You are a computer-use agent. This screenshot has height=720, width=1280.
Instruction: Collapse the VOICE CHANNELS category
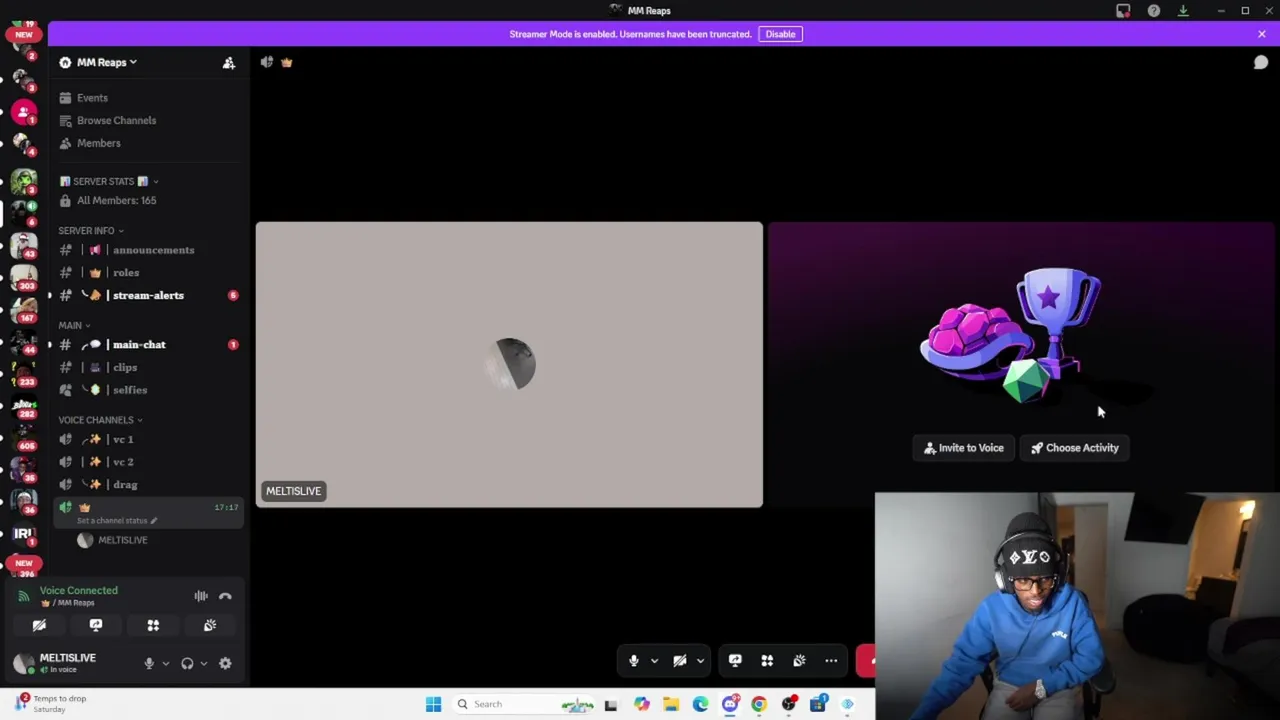(x=100, y=420)
